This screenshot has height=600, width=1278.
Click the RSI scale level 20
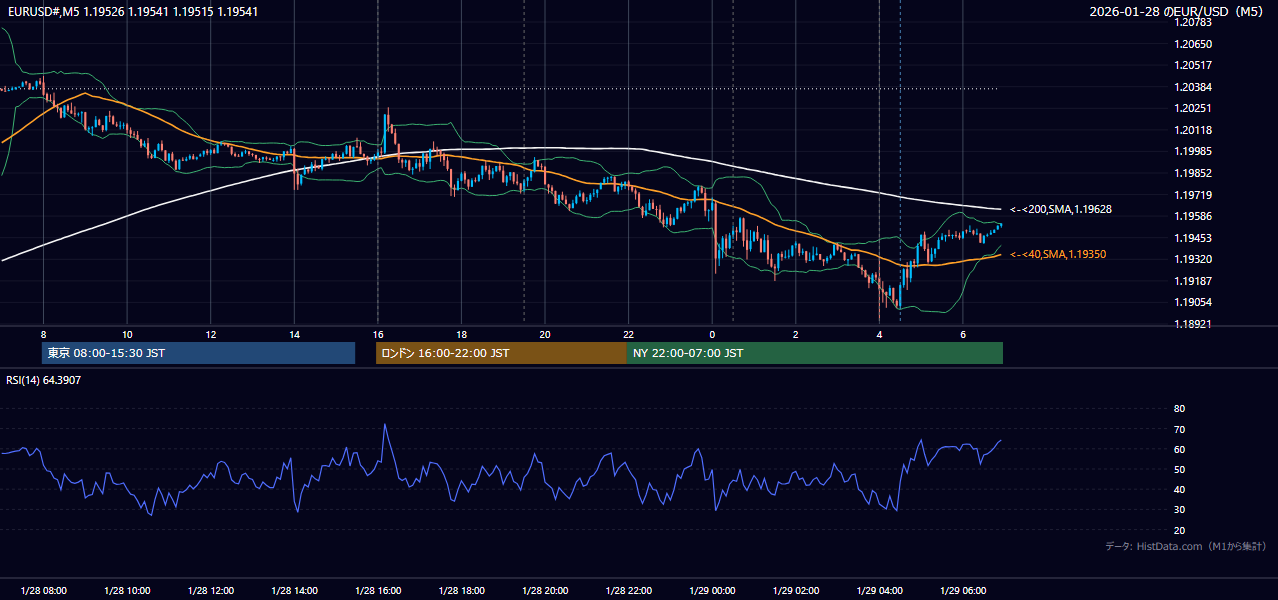(x=1179, y=530)
